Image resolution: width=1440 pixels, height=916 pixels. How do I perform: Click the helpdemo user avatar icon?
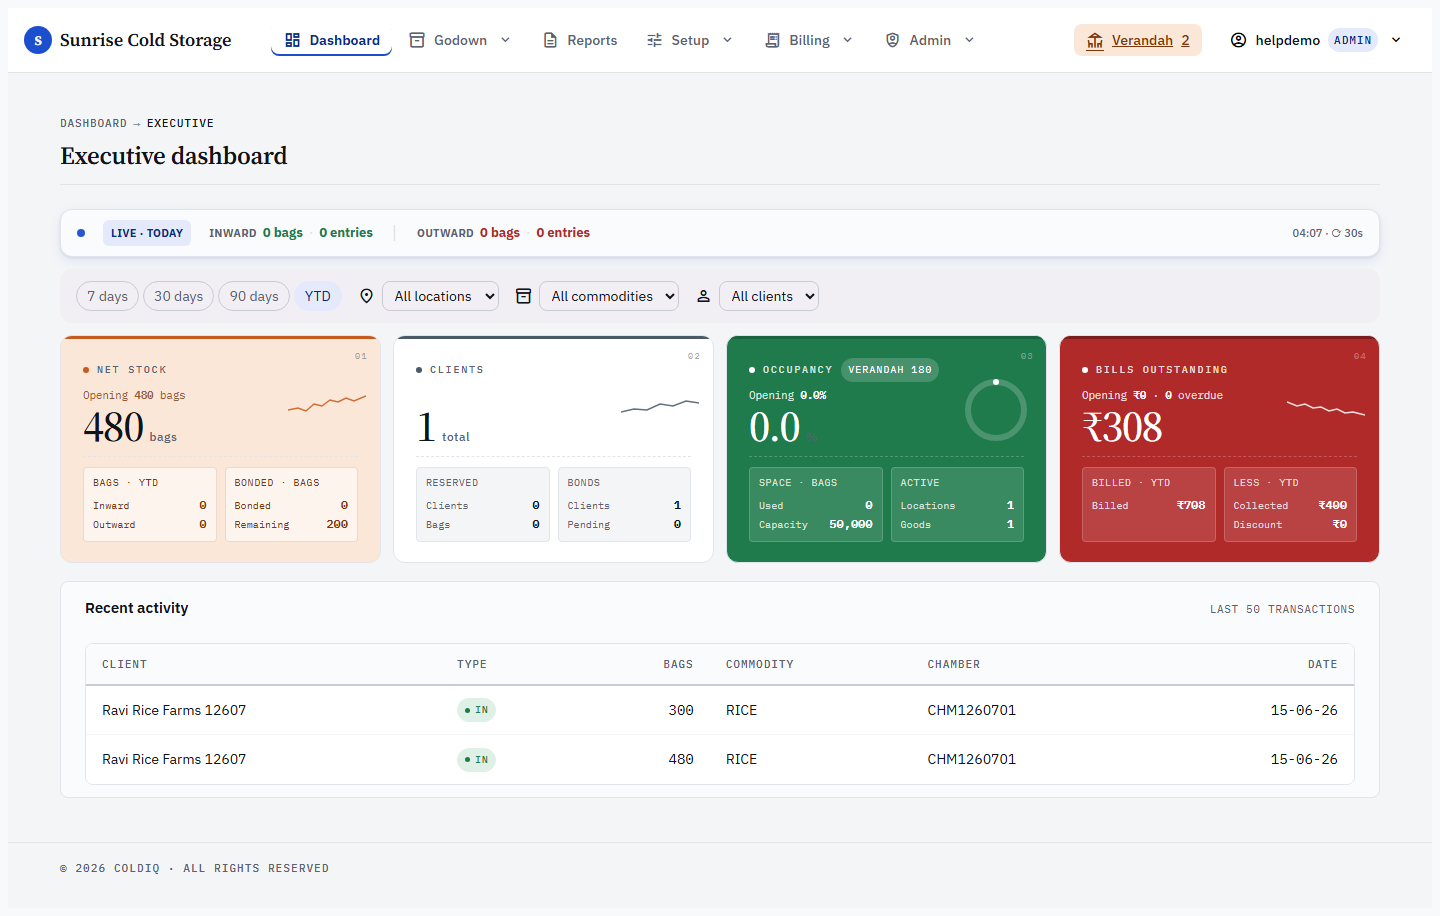1238,40
